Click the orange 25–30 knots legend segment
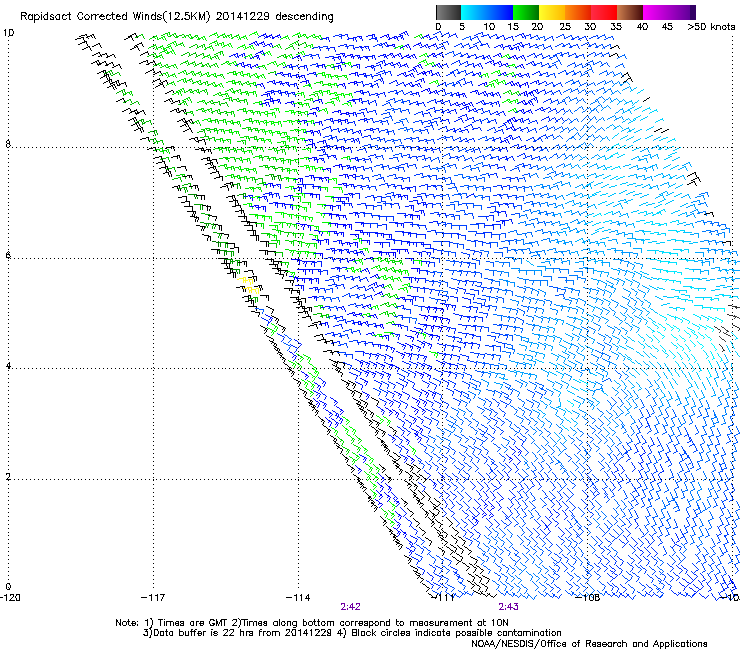 point(578,12)
